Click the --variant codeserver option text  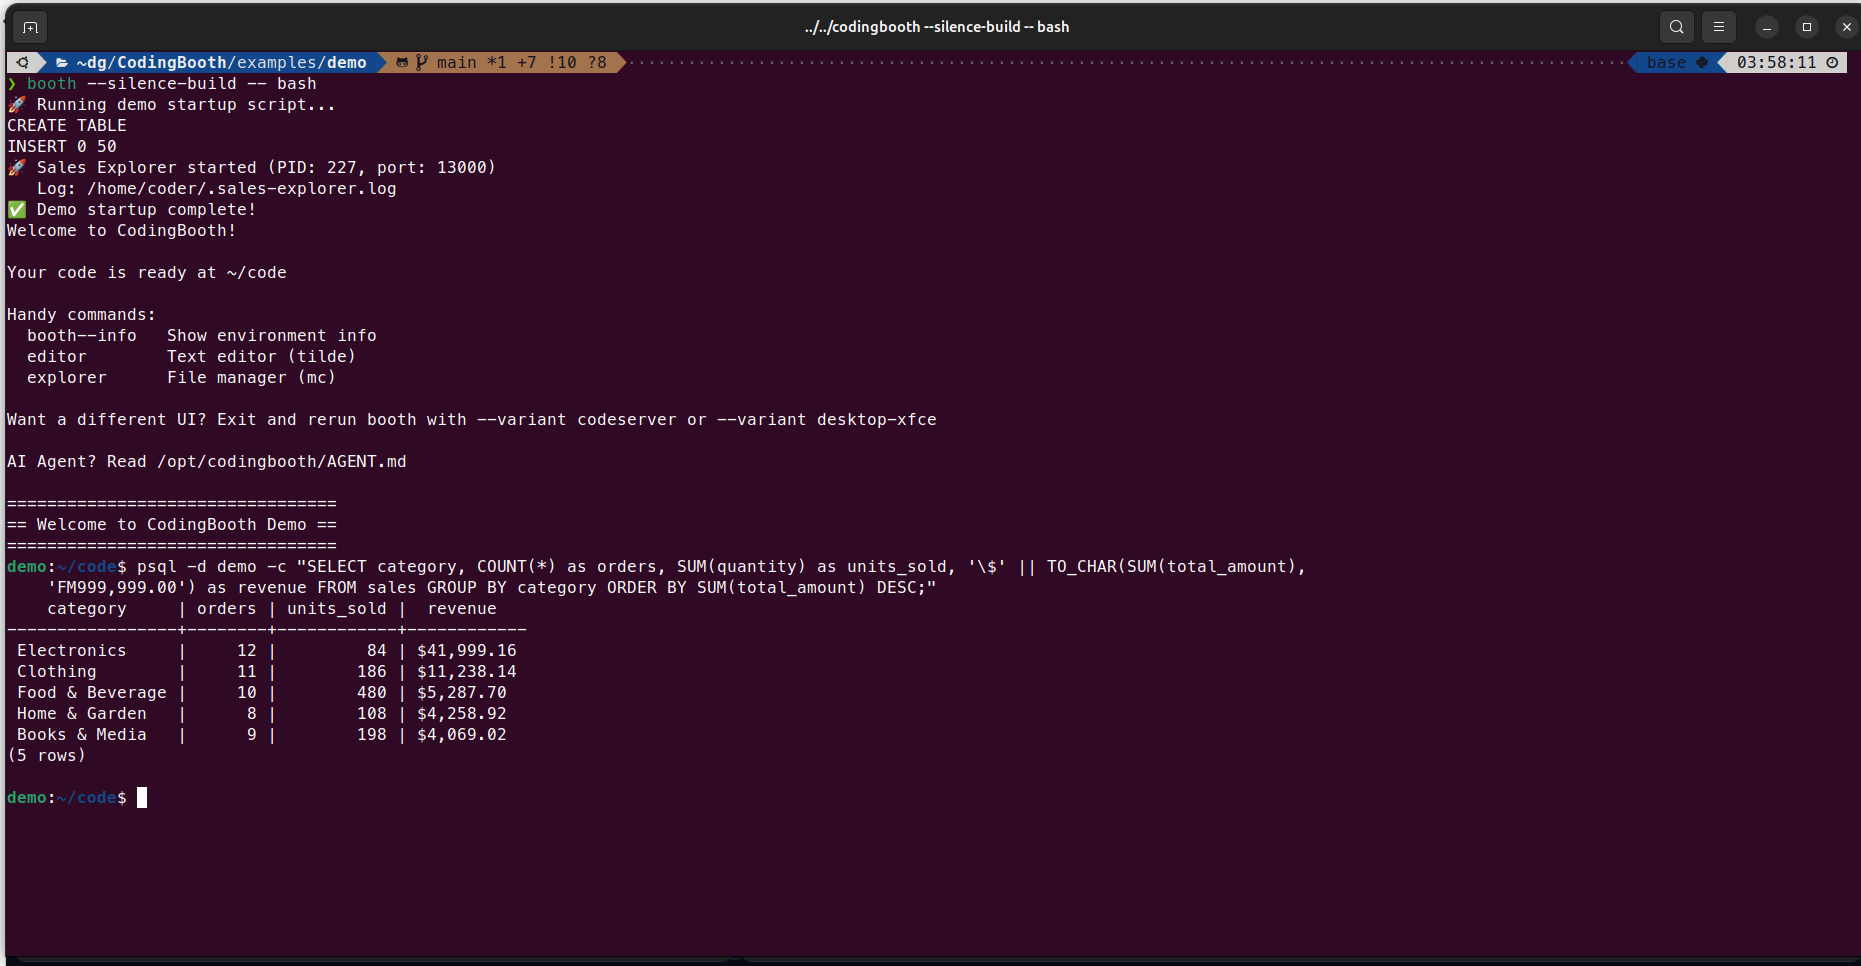coord(577,420)
